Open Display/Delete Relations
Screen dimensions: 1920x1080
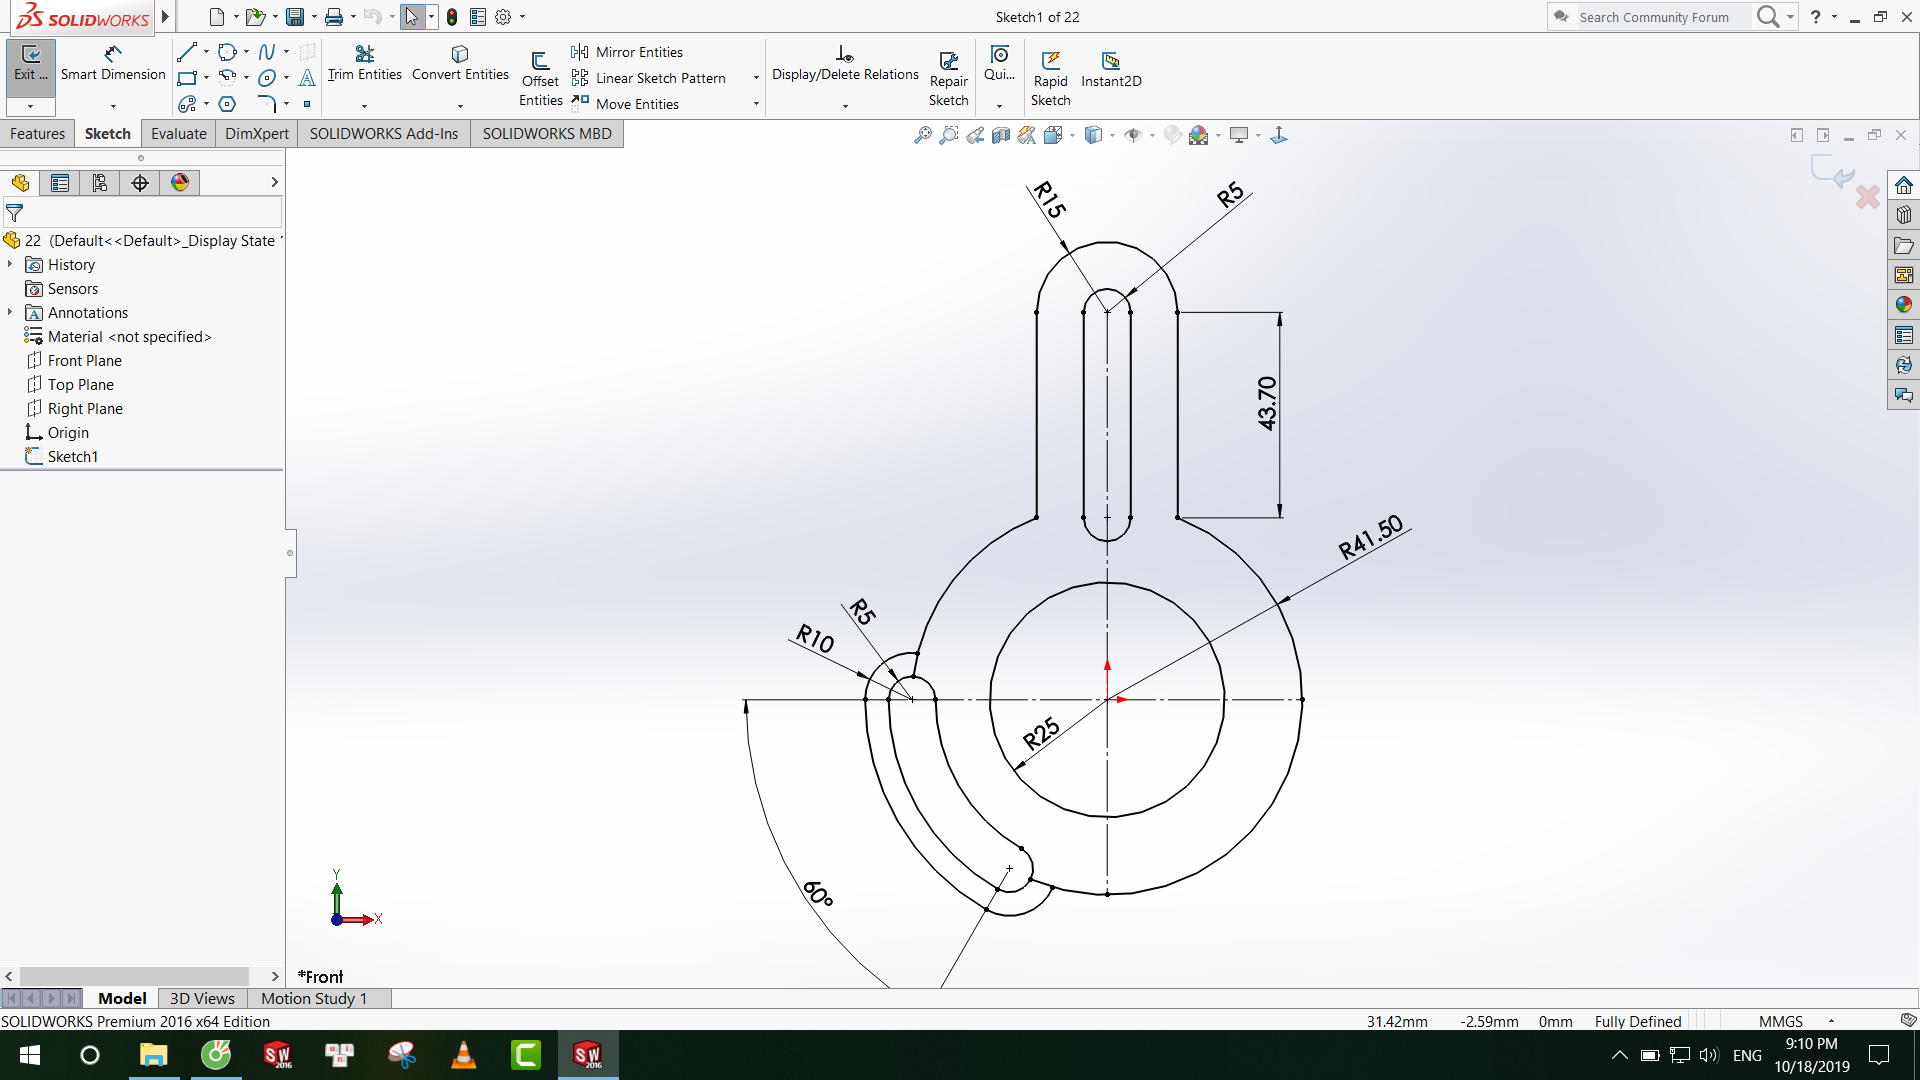click(845, 63)
